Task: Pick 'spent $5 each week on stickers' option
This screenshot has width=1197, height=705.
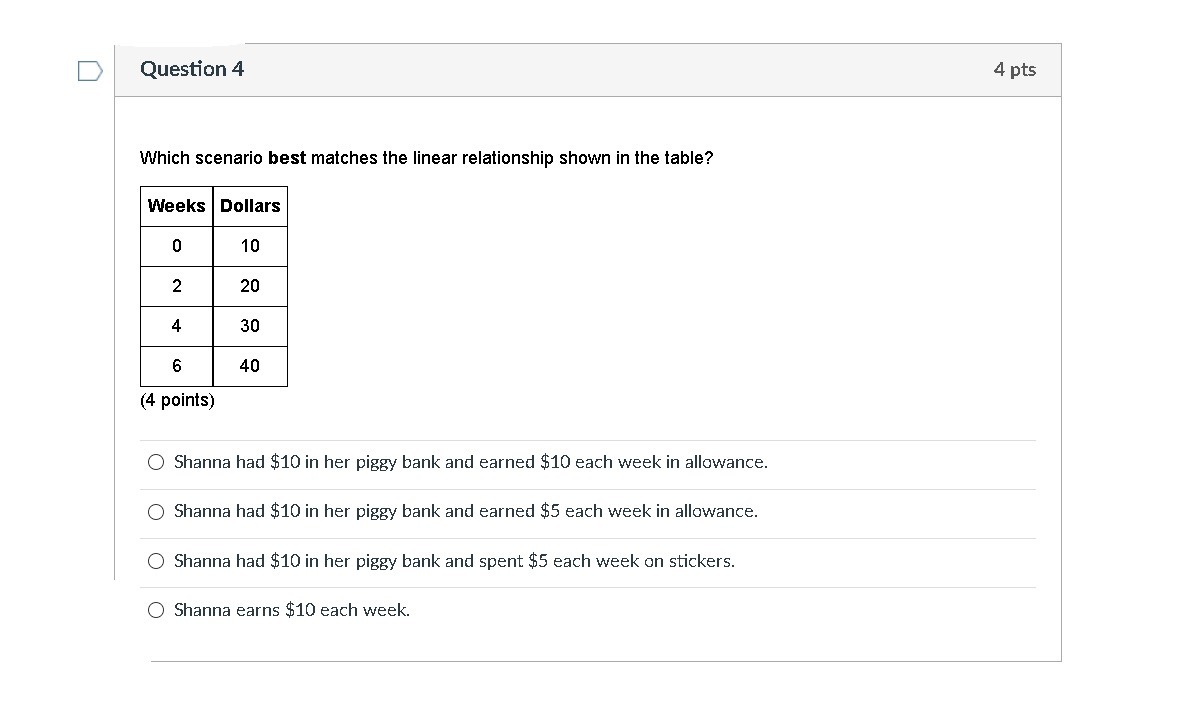Action: pyautogui.click(x=156, y=561)
